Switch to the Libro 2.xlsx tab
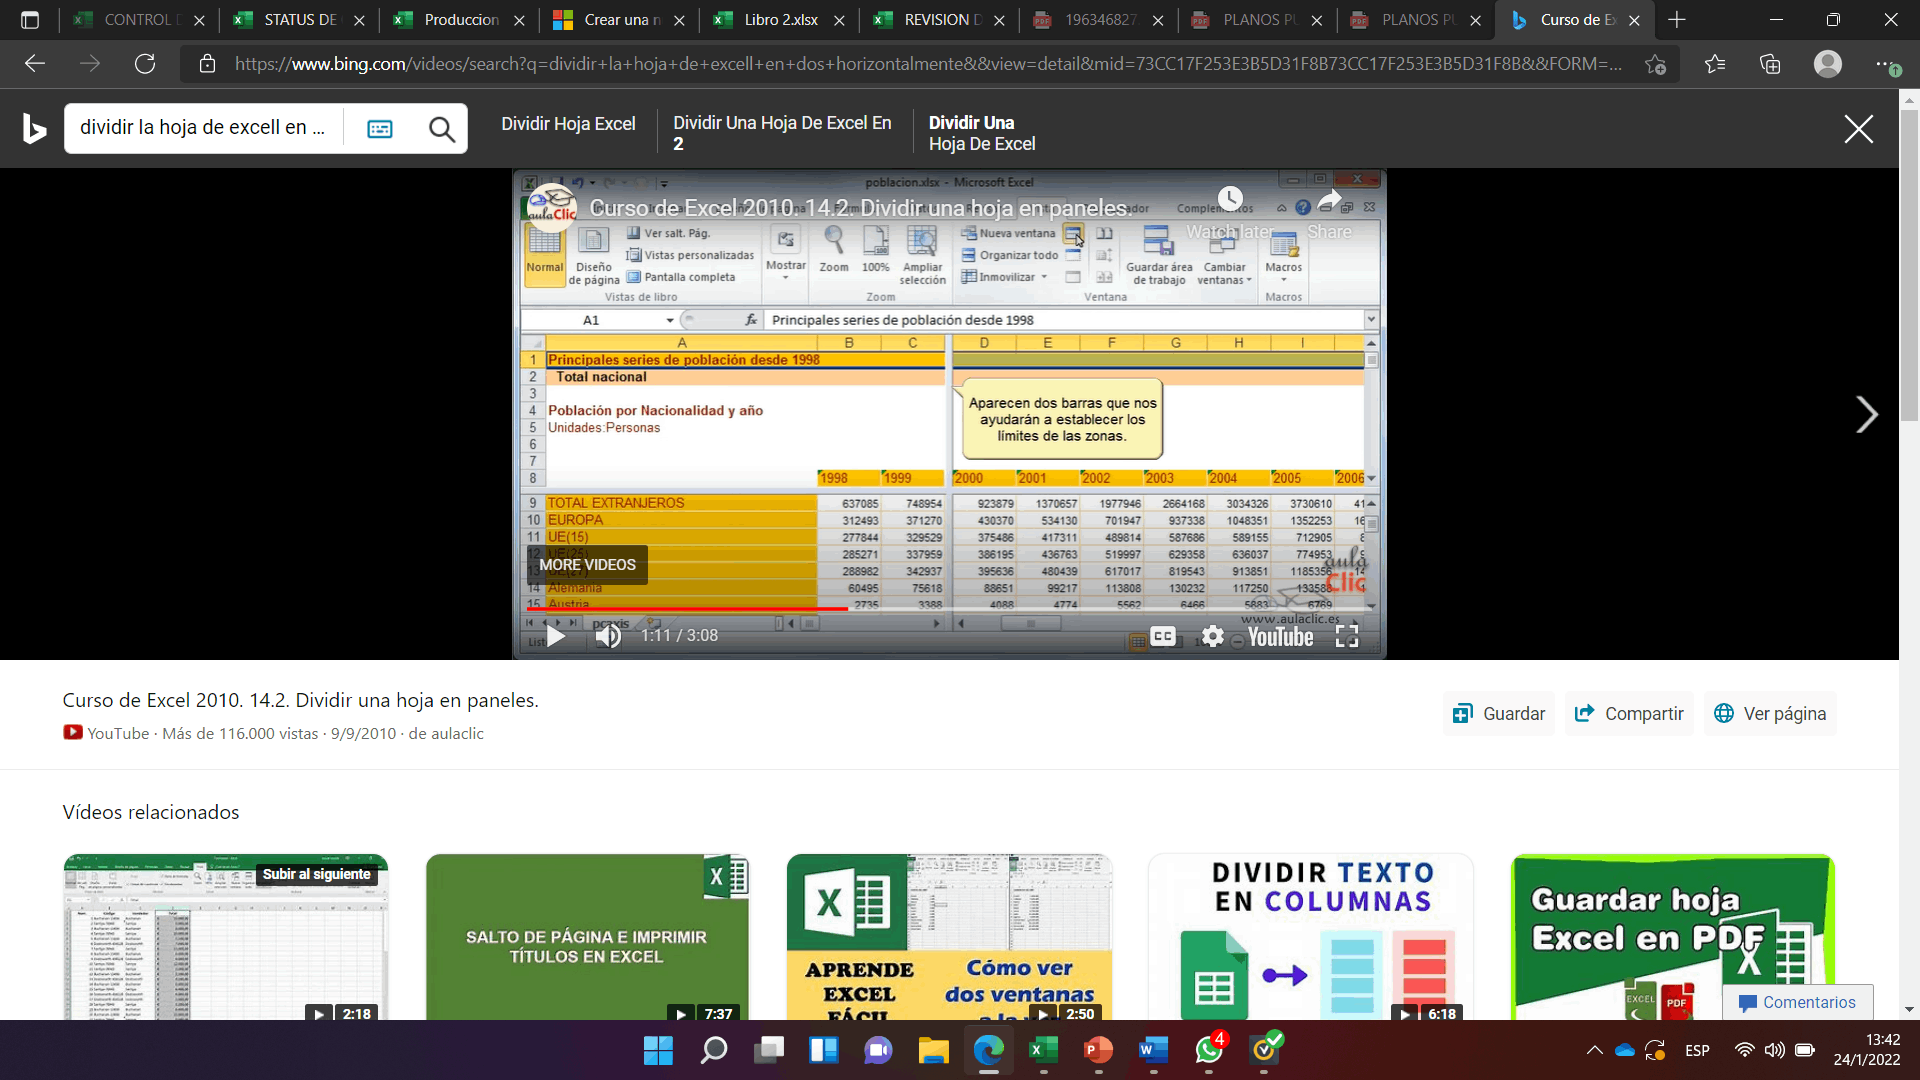Image resolution: width=1920 pixels, height=1080 pixels. [x=779, y=20]
